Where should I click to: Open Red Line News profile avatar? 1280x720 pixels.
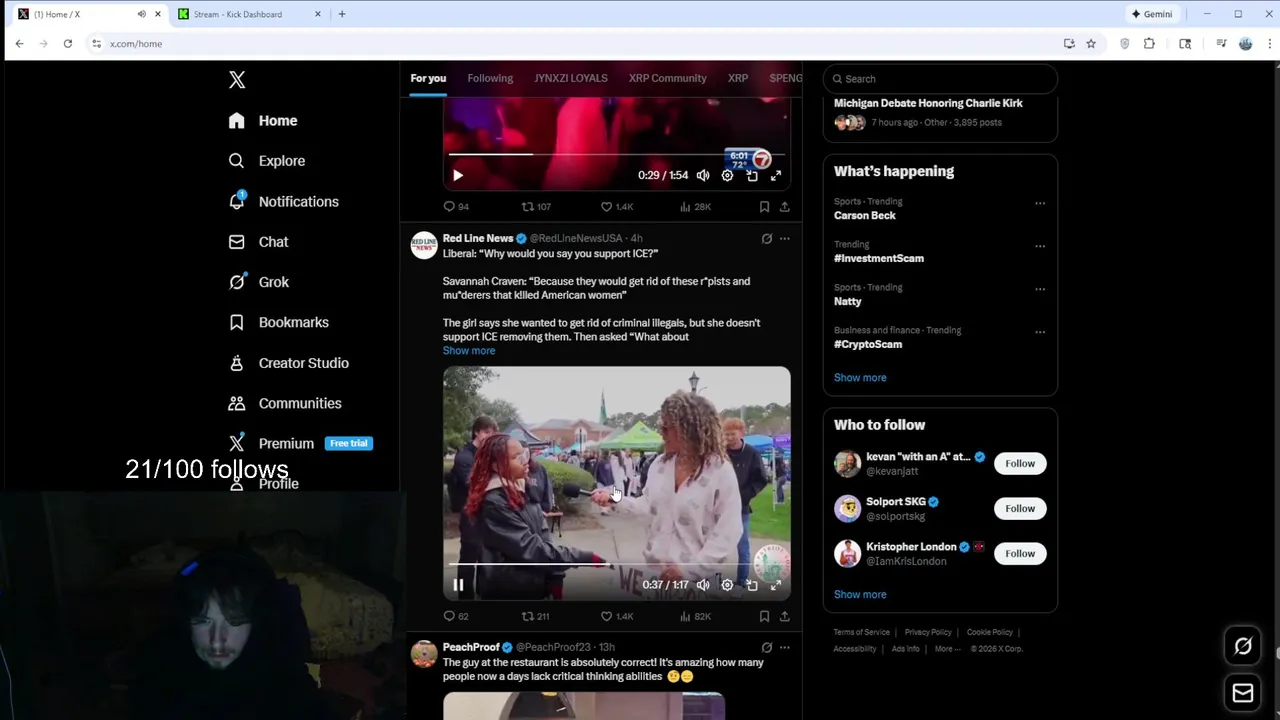(x=424, y=246)
